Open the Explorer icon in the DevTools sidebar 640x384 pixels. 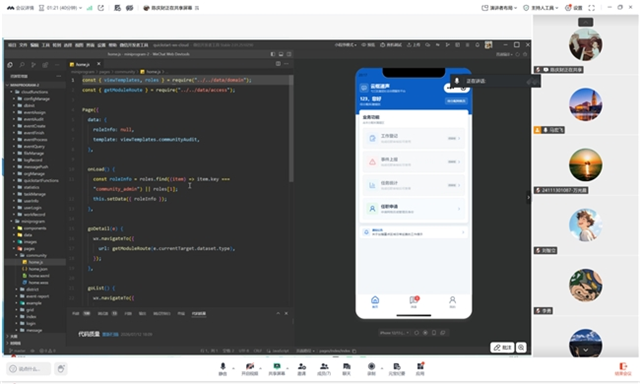point(10,64)
